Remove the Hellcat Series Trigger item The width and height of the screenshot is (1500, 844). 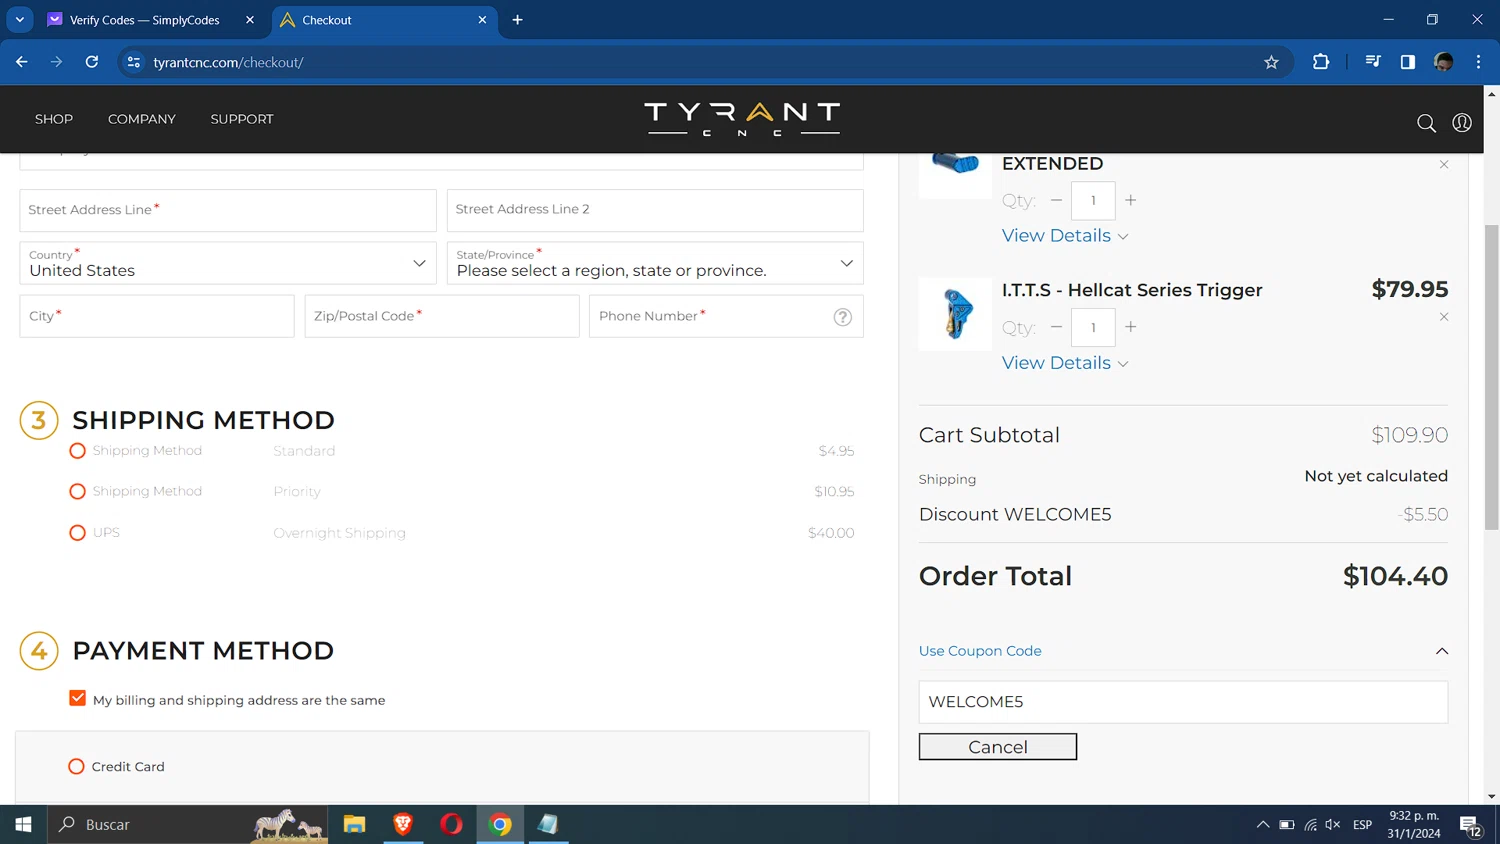1444,317
